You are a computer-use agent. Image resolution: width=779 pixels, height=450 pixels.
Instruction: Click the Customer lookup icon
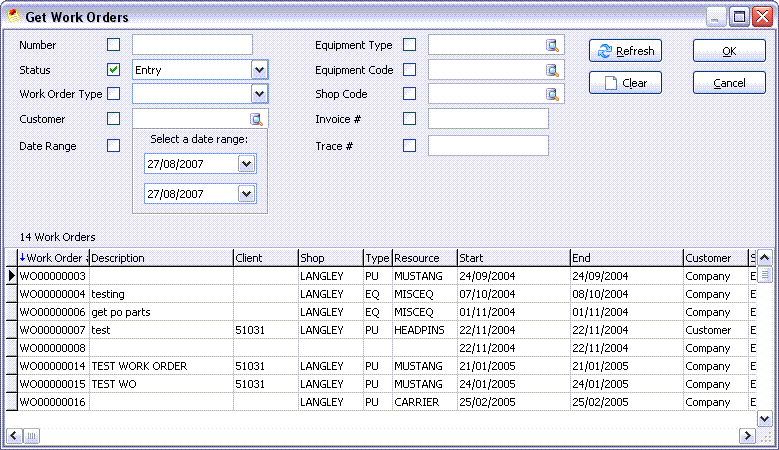tap(257, 119)
